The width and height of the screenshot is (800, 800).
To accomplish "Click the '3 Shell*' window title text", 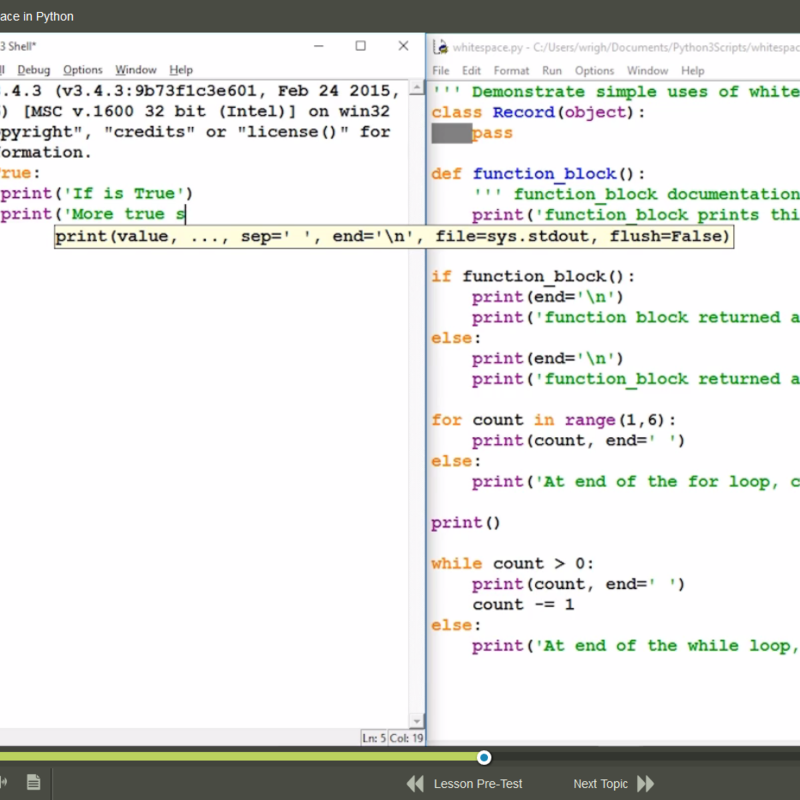I will pyautogui.click(x=18, y=46).
